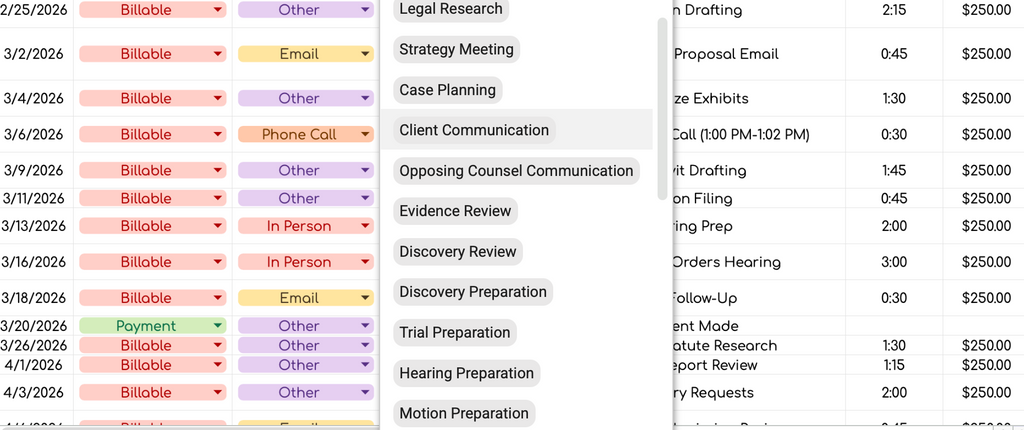This screenshot has height=430, width=1024.
Task: Select the 3/4/2026 date cell
Action: tap(36, 99)
